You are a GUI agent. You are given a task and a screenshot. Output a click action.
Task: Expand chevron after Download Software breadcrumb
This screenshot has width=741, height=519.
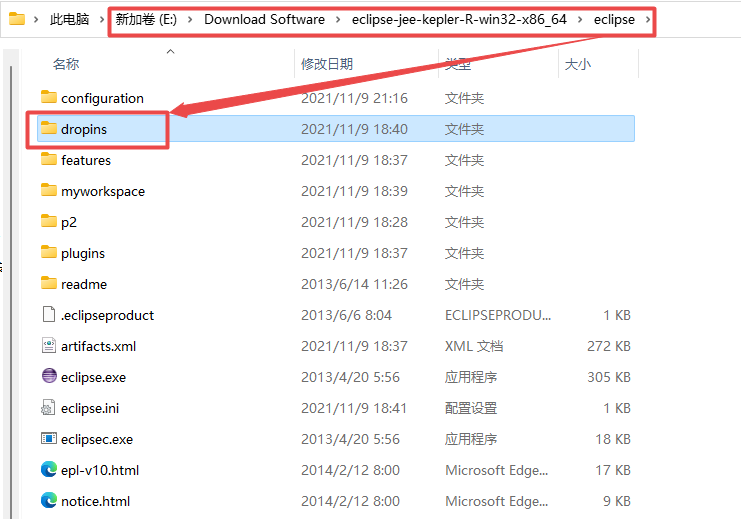coord(338,20)
